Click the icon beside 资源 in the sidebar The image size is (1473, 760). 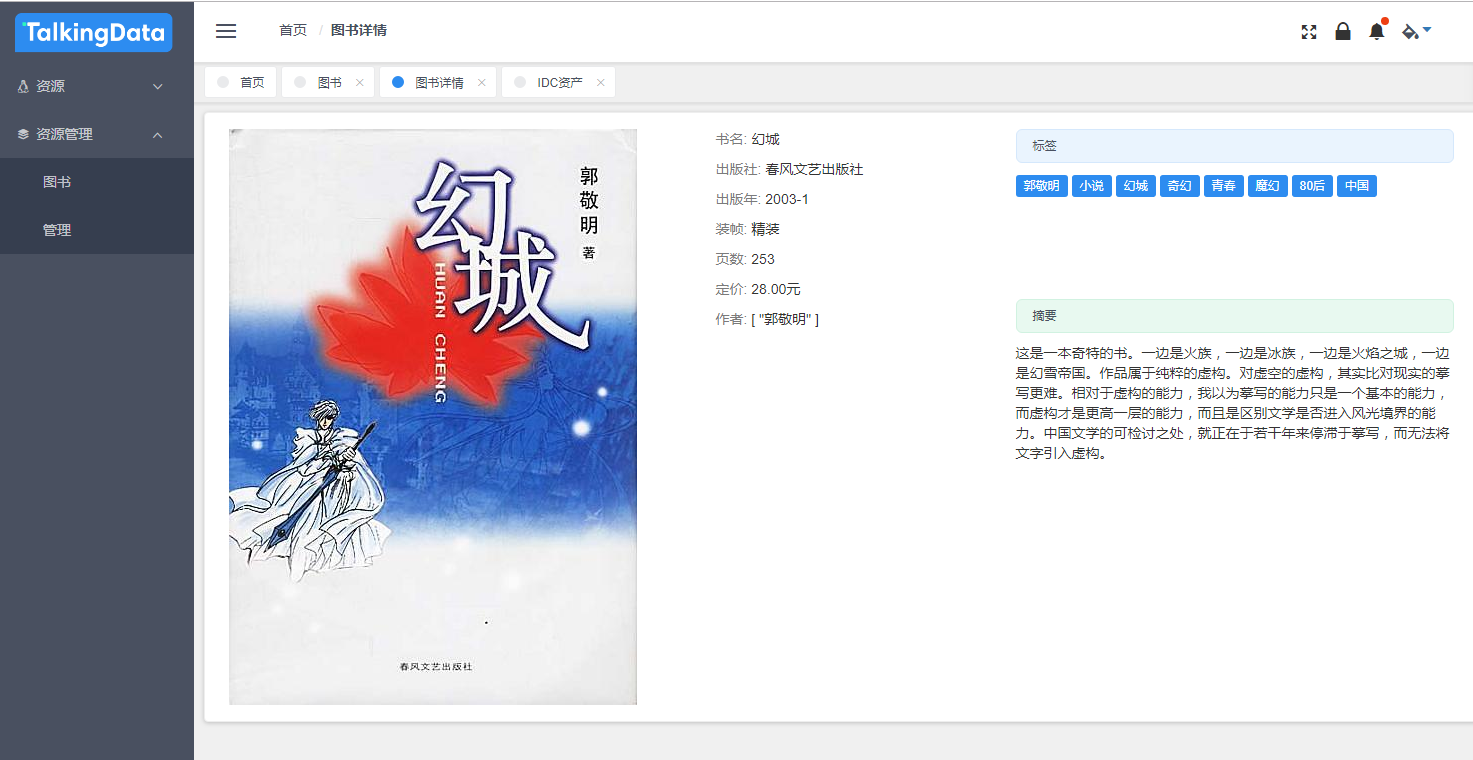point(23,87)
